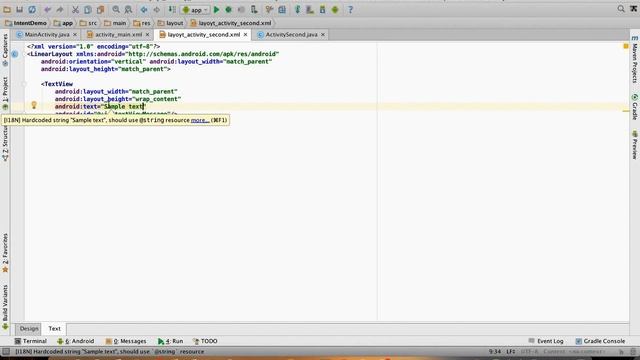Click the Save All disk icon
This screenshot has width=640, height=360.
pos(19,9)
